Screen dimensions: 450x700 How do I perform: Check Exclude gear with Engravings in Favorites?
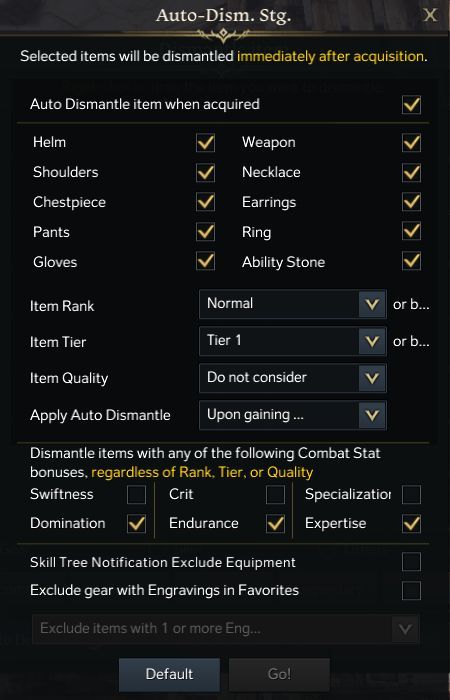click(411, 591)
